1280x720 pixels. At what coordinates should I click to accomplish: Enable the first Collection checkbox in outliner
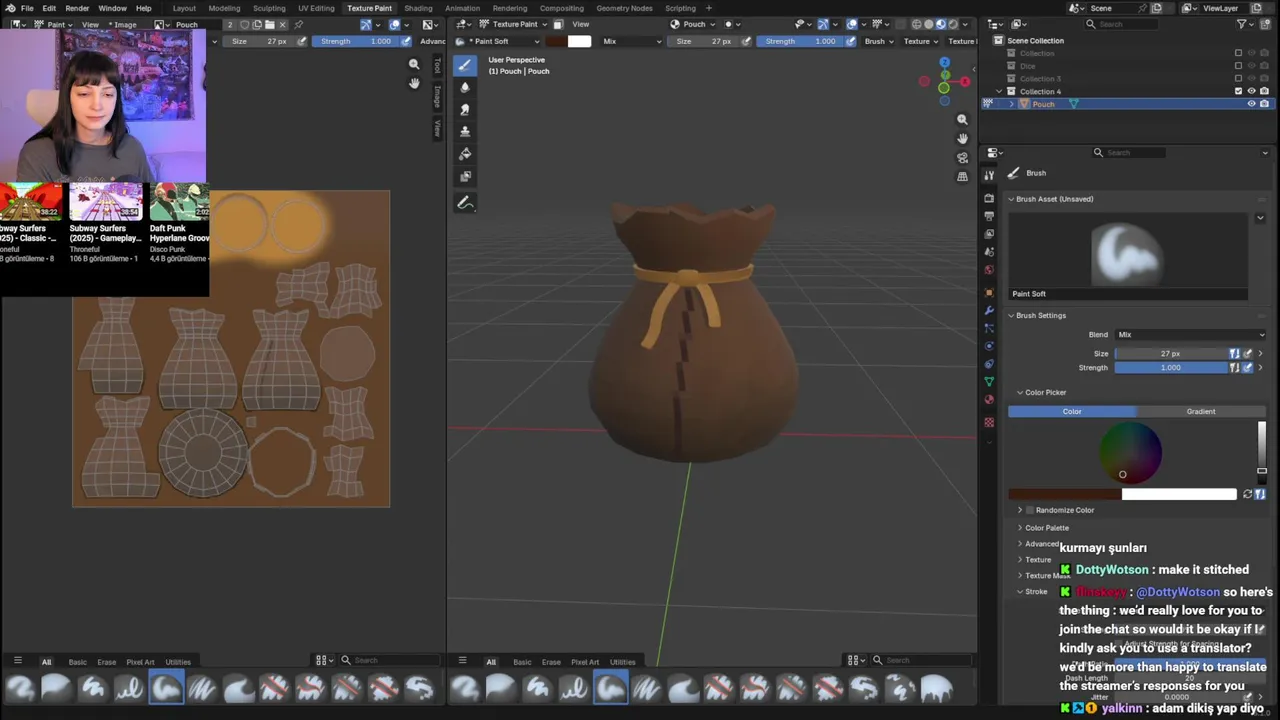pyautogui.click(x=1238, y=53)
